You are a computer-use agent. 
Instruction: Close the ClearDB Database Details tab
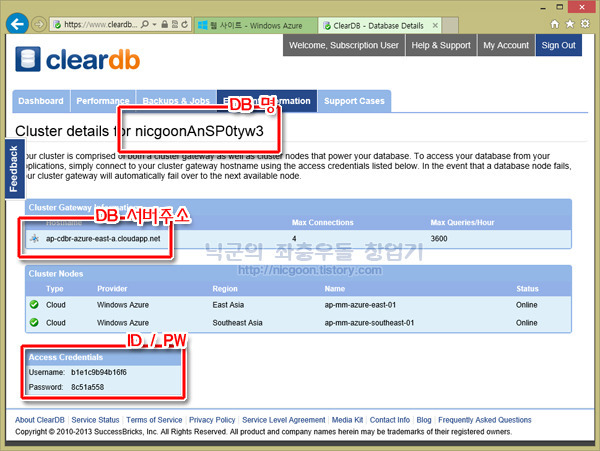pos(435,26)
